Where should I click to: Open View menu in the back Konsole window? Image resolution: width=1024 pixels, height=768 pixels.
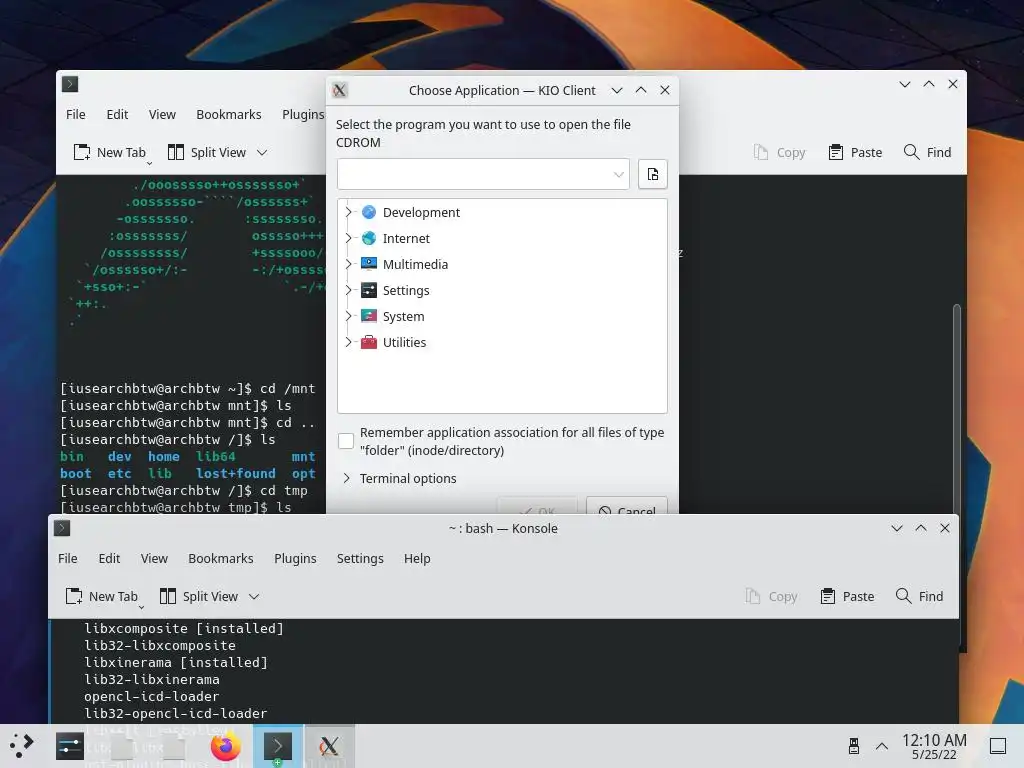point(162,114)
